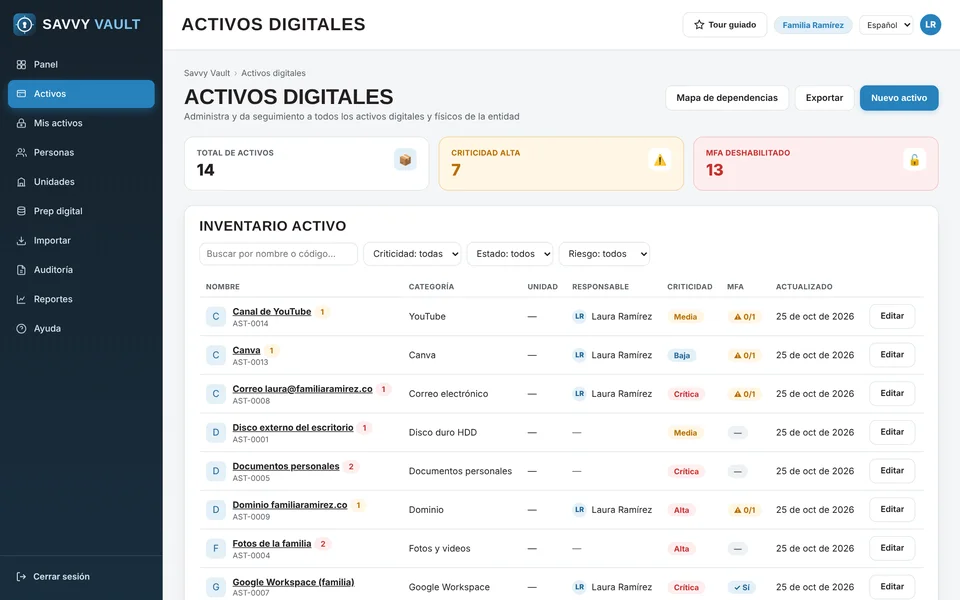This screenshot has height=600, width=960.
Task: Click the Panel grid icon in sidebar
Action: [21, 64]
